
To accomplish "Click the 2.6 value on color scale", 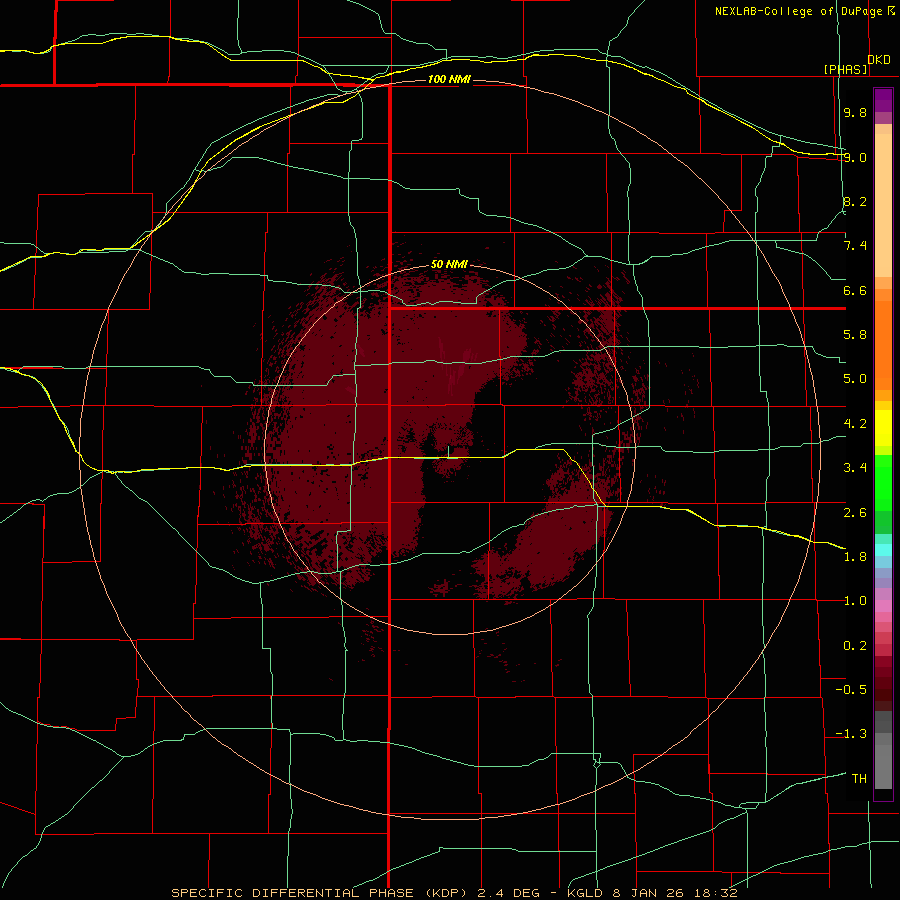I will tap(855, 513).
